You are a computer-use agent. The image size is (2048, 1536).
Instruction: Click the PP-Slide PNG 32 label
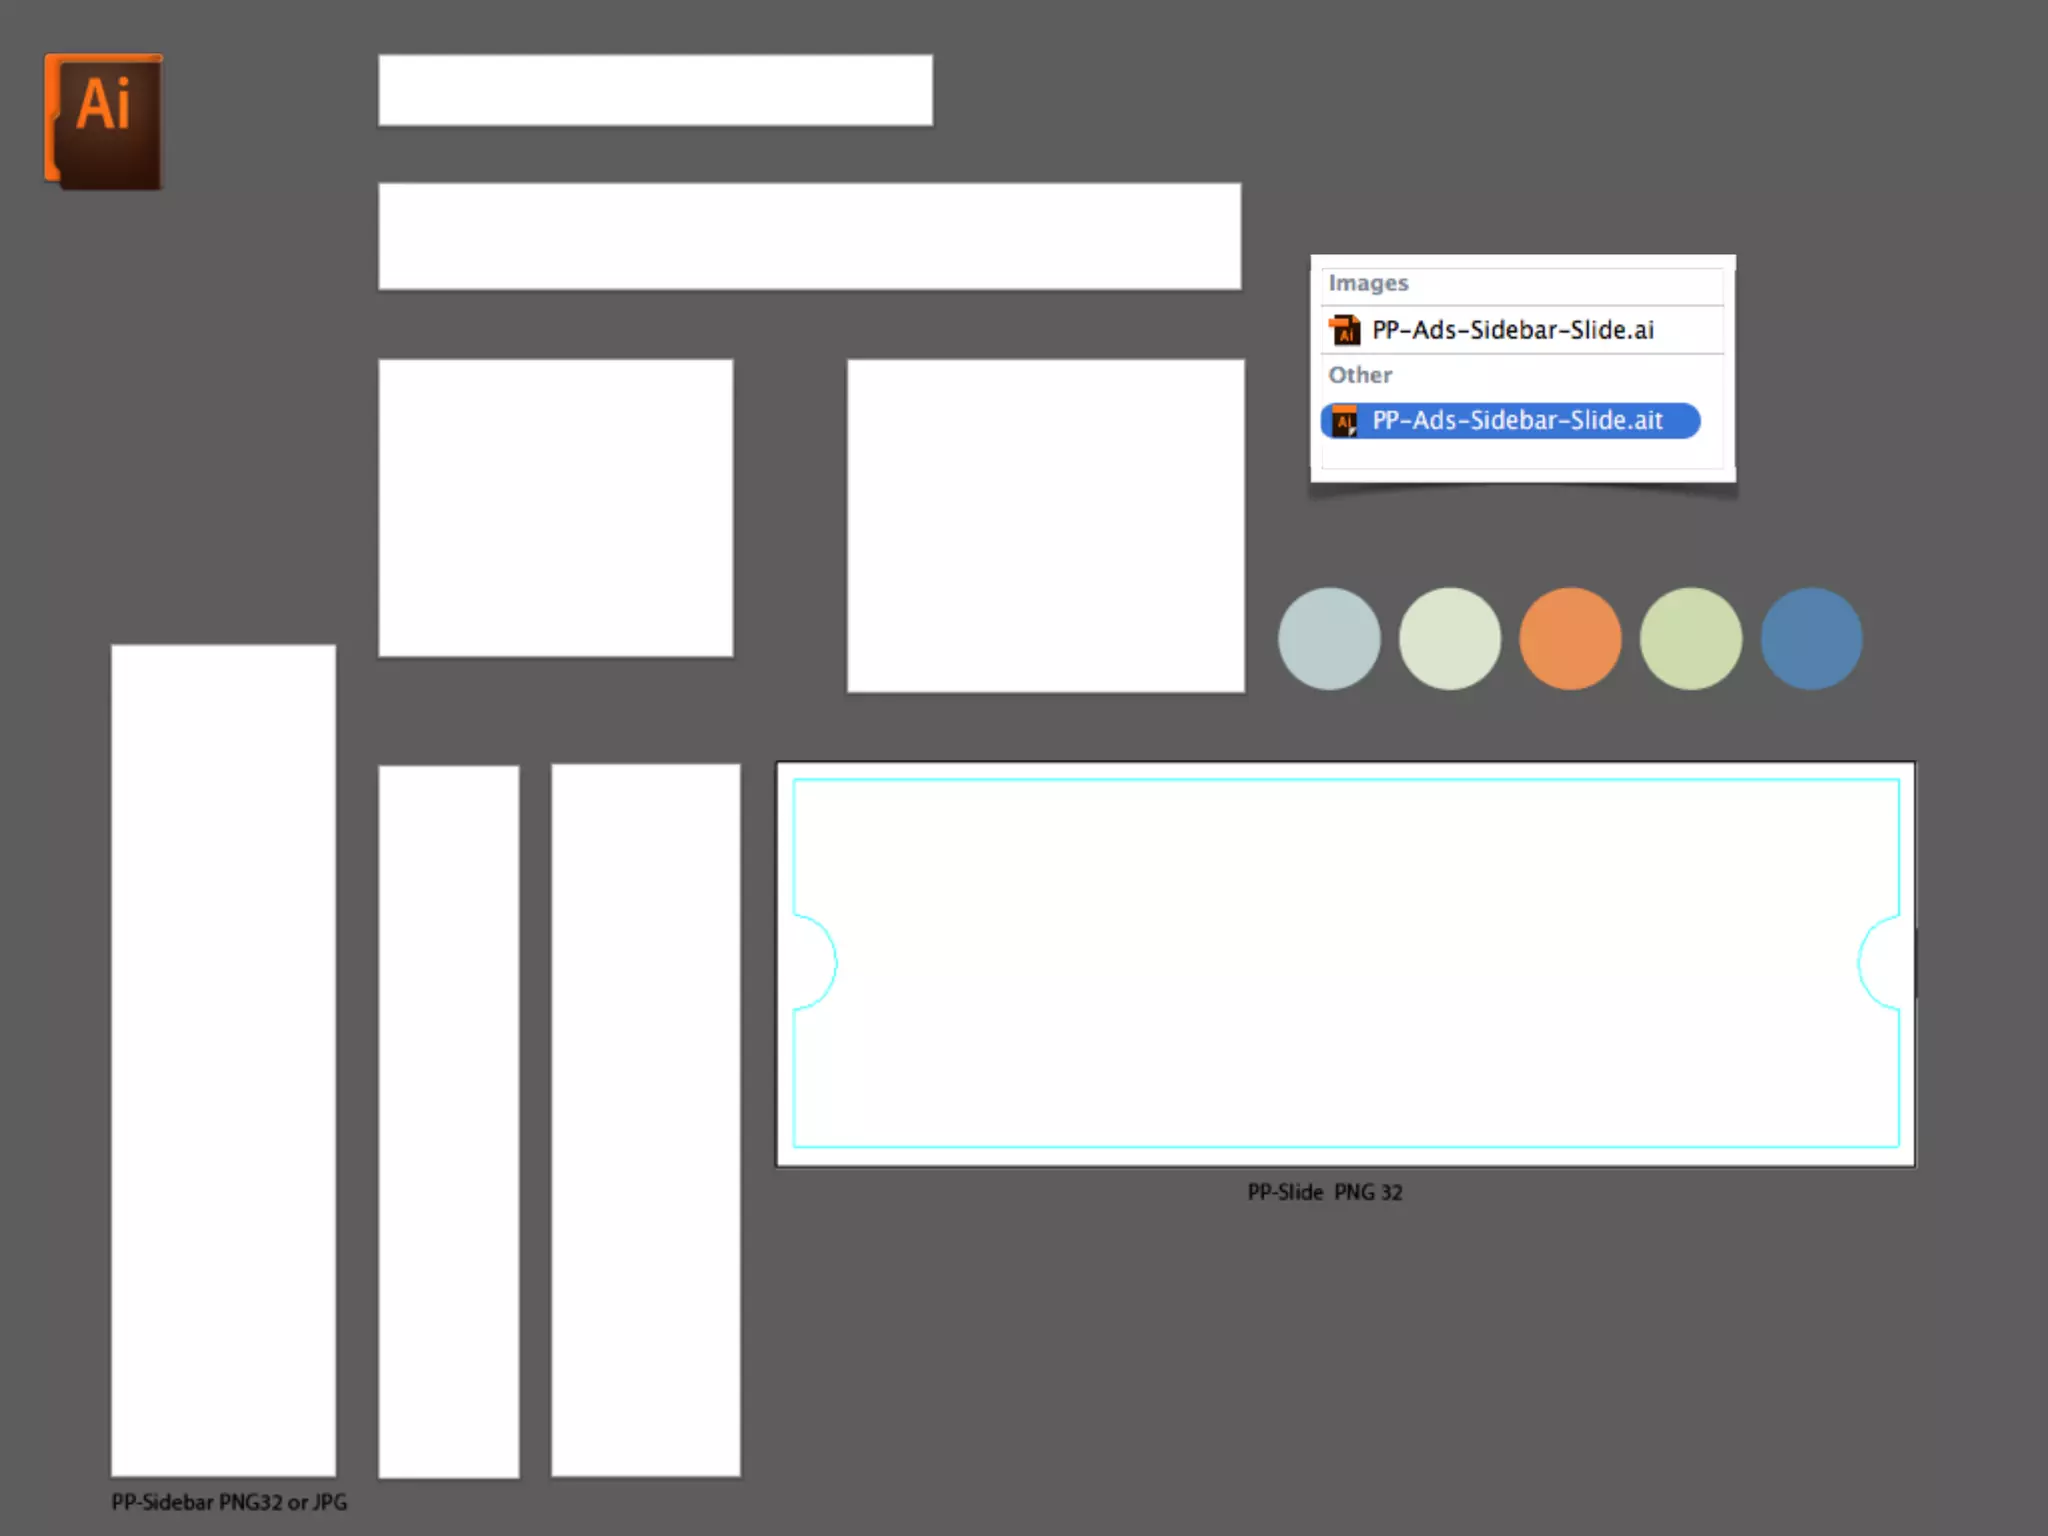[x=1324, y=1192]
